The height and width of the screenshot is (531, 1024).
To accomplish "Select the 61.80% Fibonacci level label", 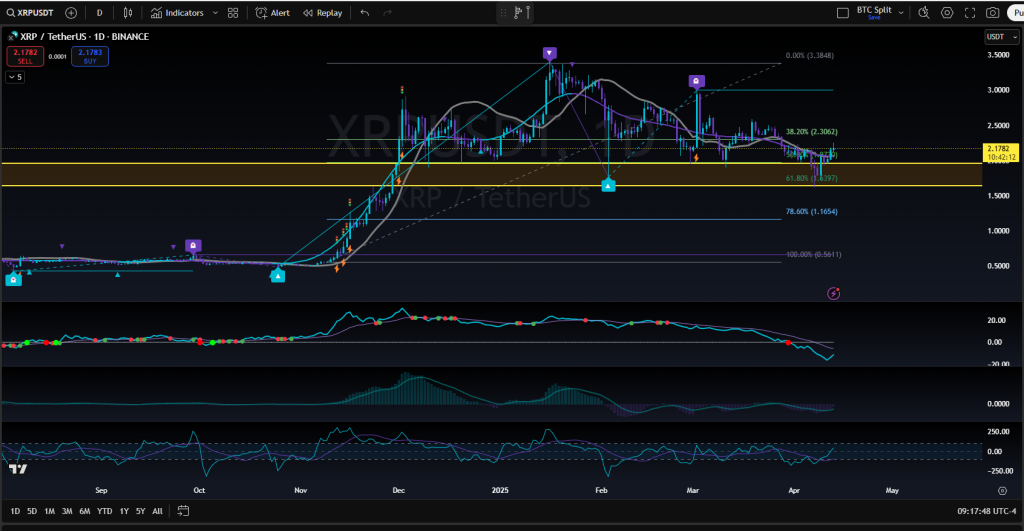I will tap(811, 178).
